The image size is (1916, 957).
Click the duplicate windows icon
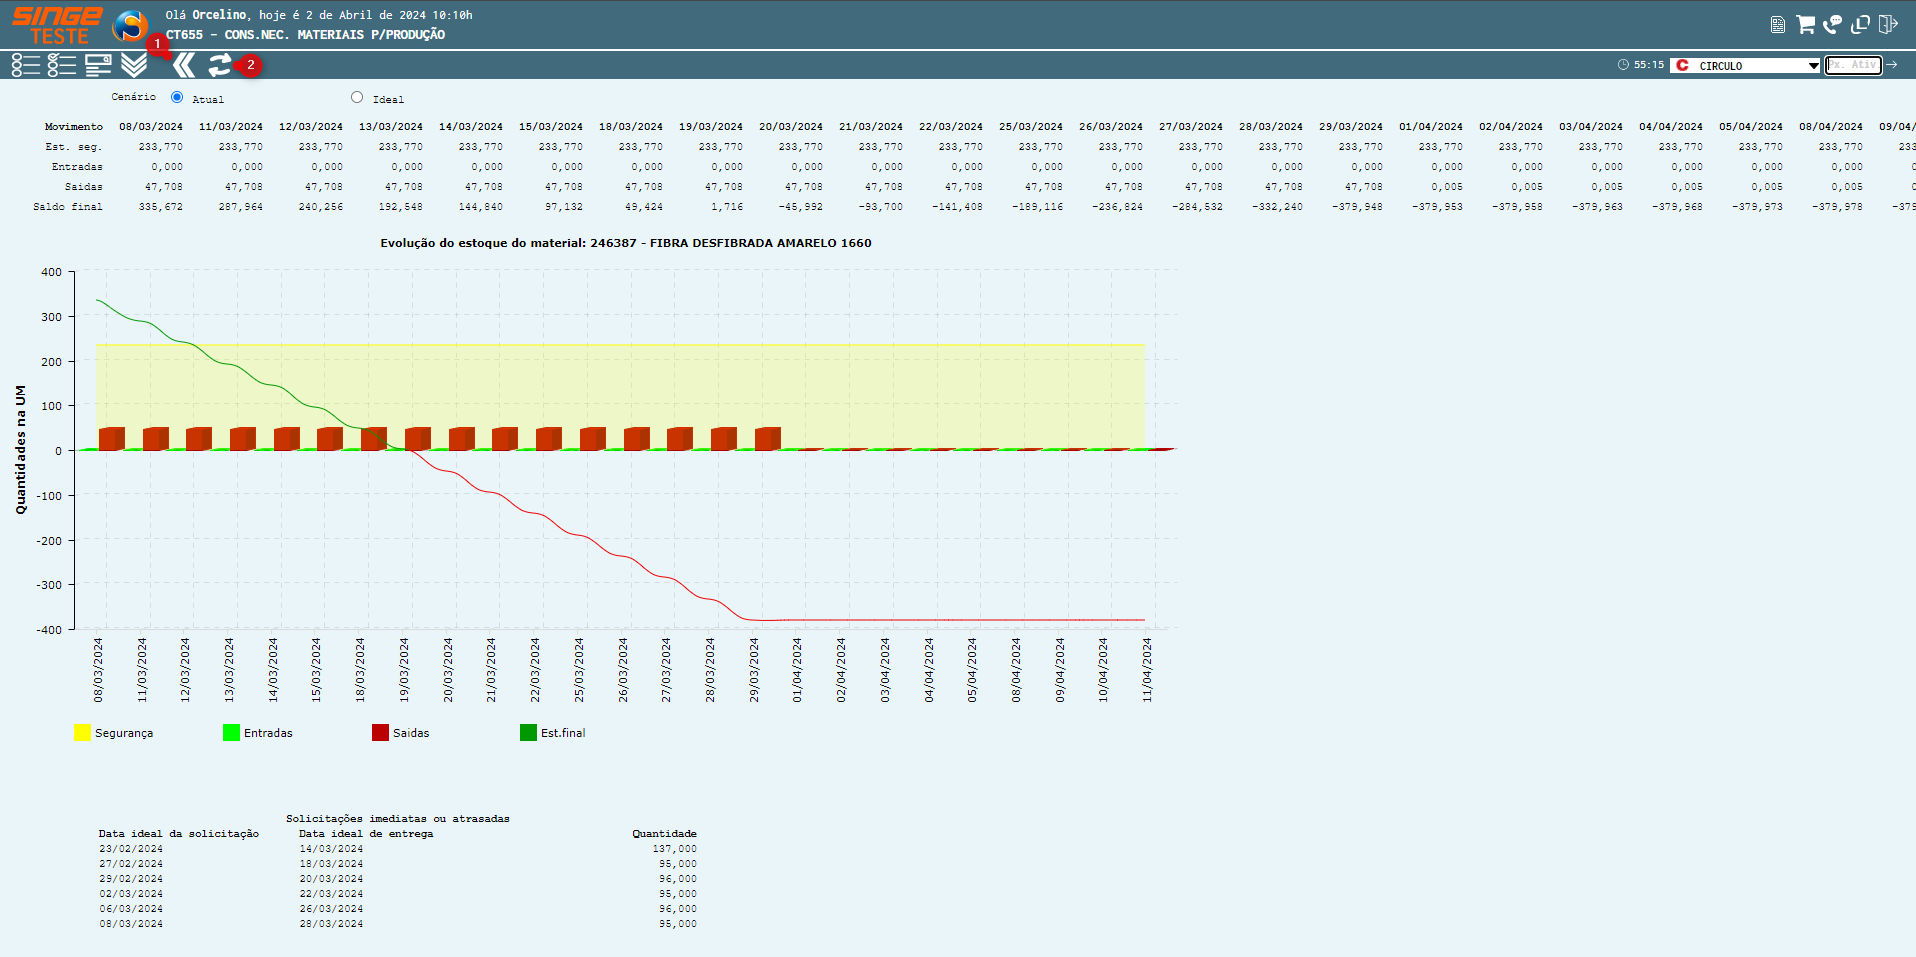pyautogui.click(x=1860, y=24)
